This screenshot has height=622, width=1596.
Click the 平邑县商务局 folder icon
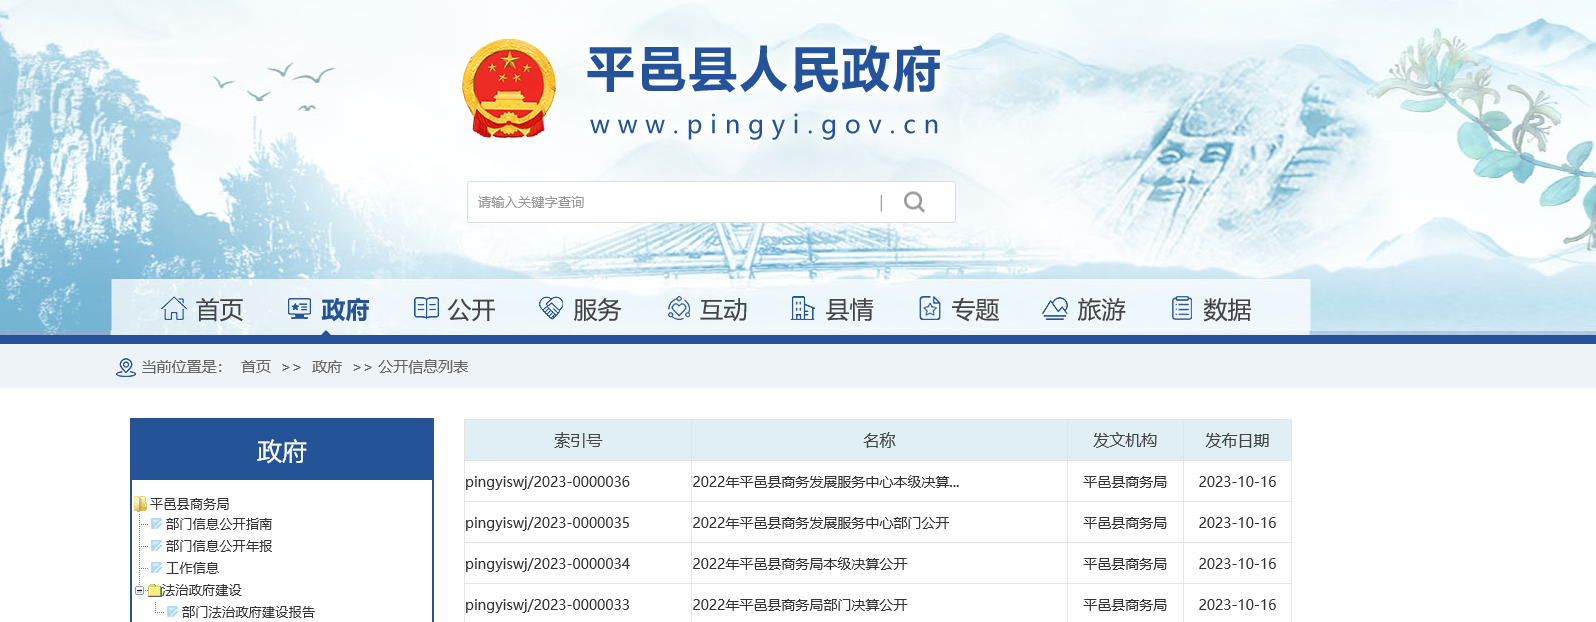[x=141, y=504]
